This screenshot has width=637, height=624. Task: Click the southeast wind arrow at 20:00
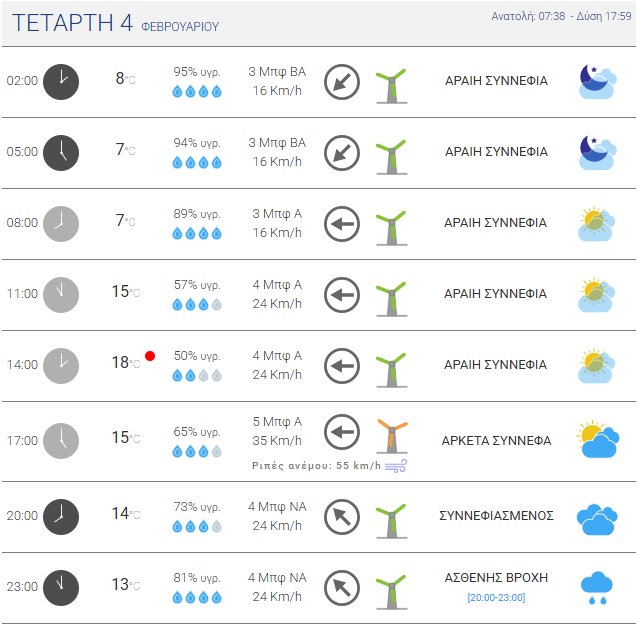click(x=342, y=517)
